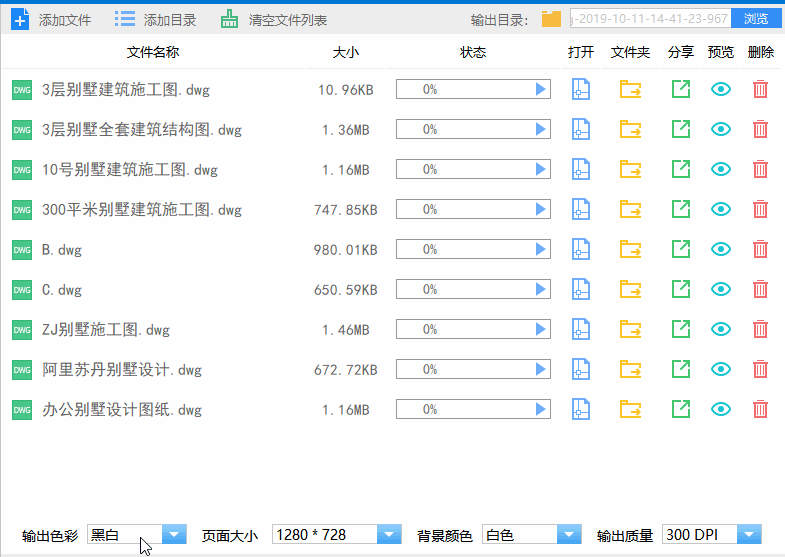Preview 办公别墅设计图纸.dwg with the eye icon

coord(721,410)
